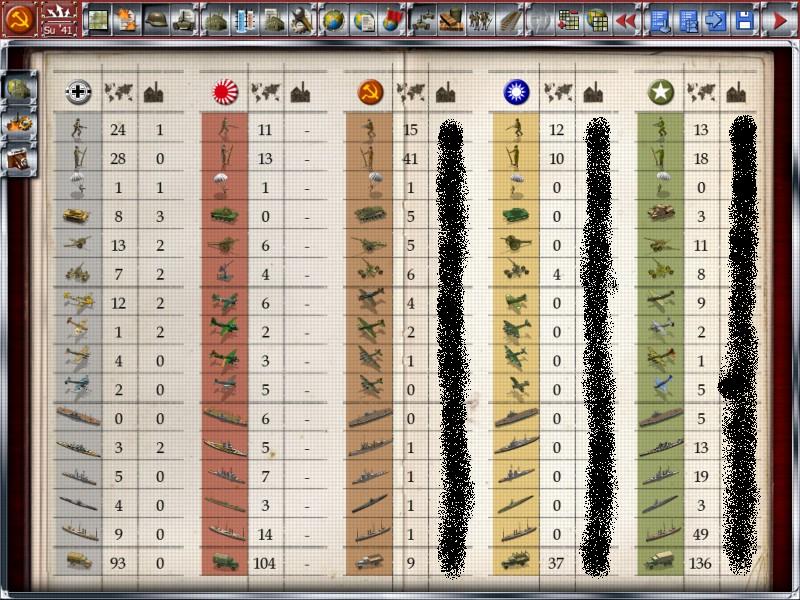800x600 pixels.
Task: Click the group of soldiers toolbar icon
Action: tap(481, 20)
